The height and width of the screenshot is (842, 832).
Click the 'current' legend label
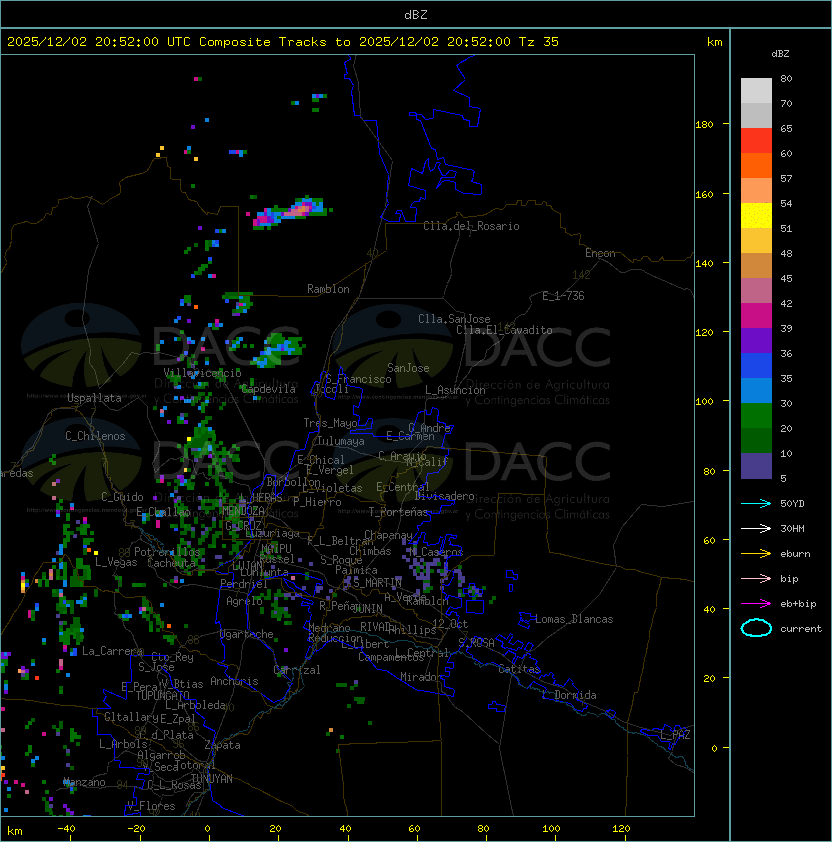(x=801, y=628)
